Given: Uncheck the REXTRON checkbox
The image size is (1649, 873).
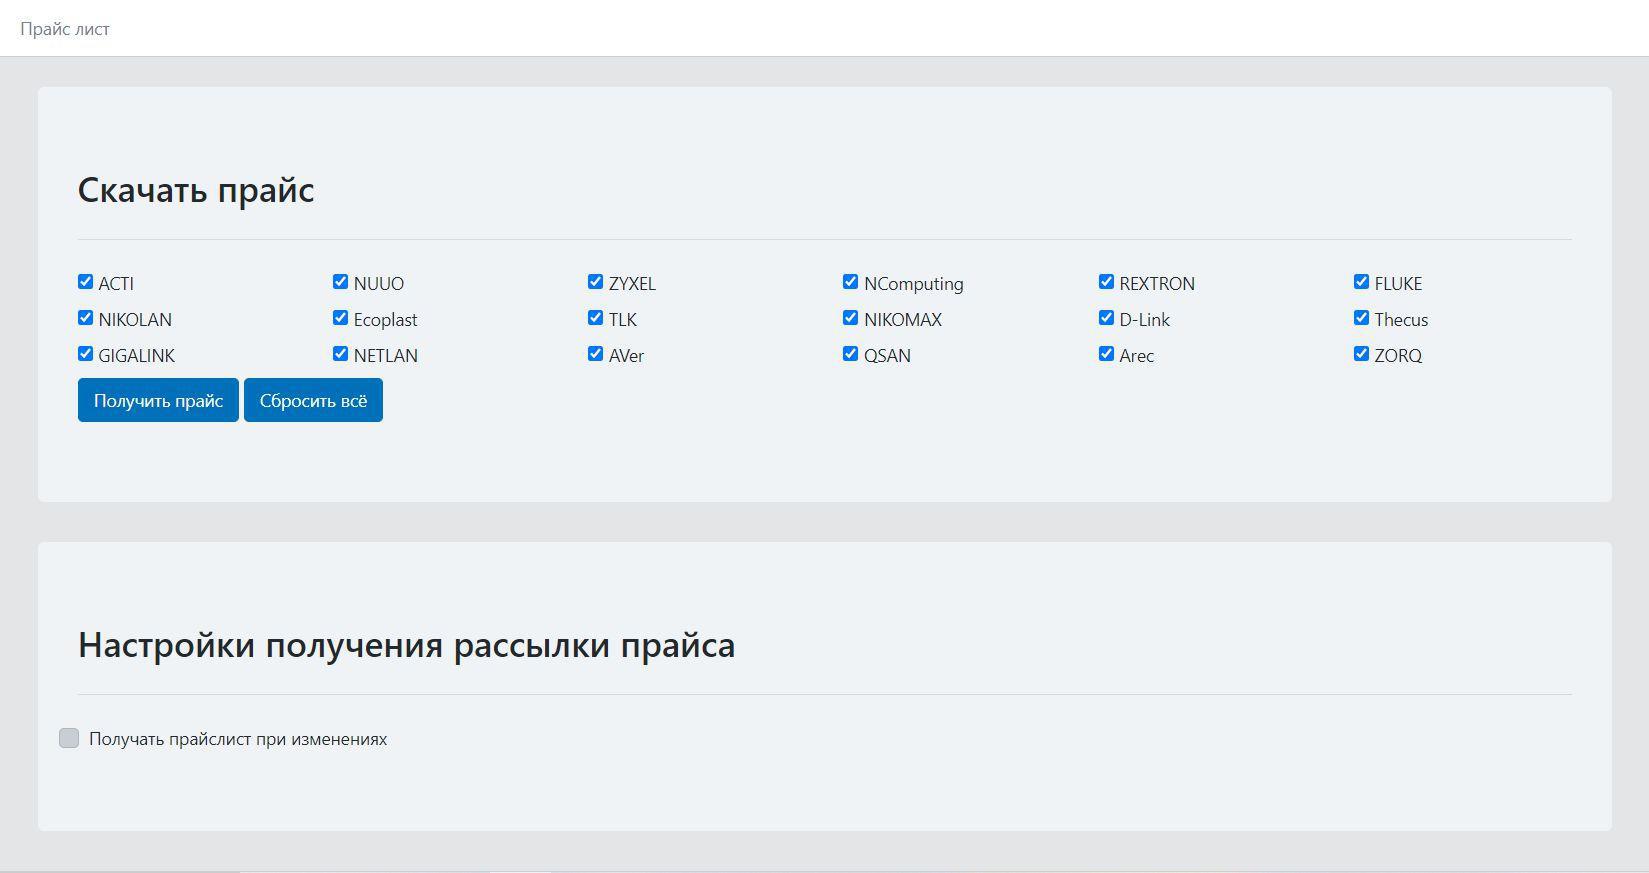Looking at the screenshot, I should click(1106, 282).
